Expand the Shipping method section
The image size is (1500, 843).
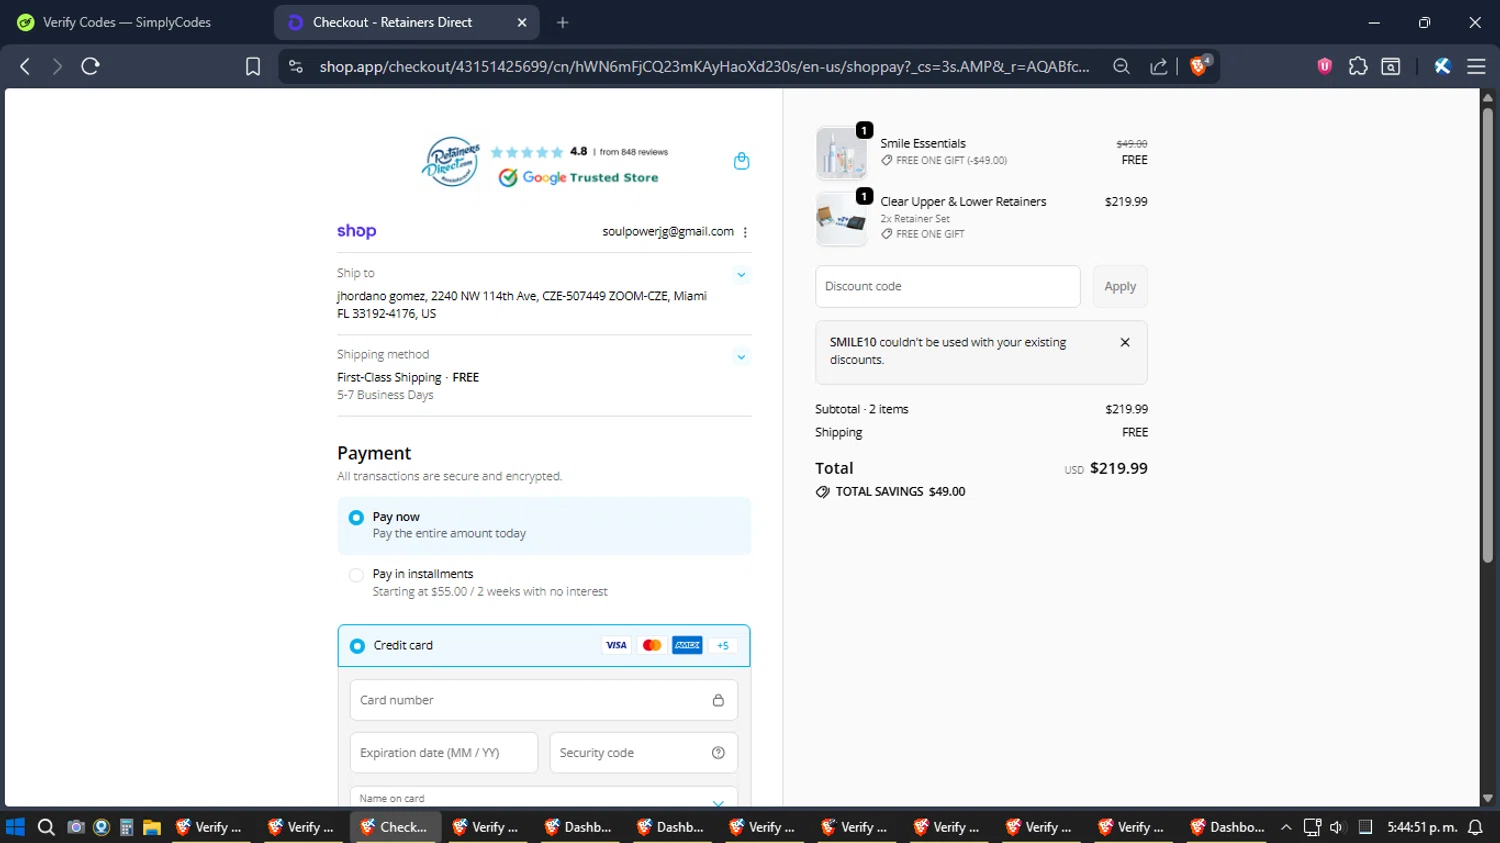pyautogui.click(x=741, y=356)
